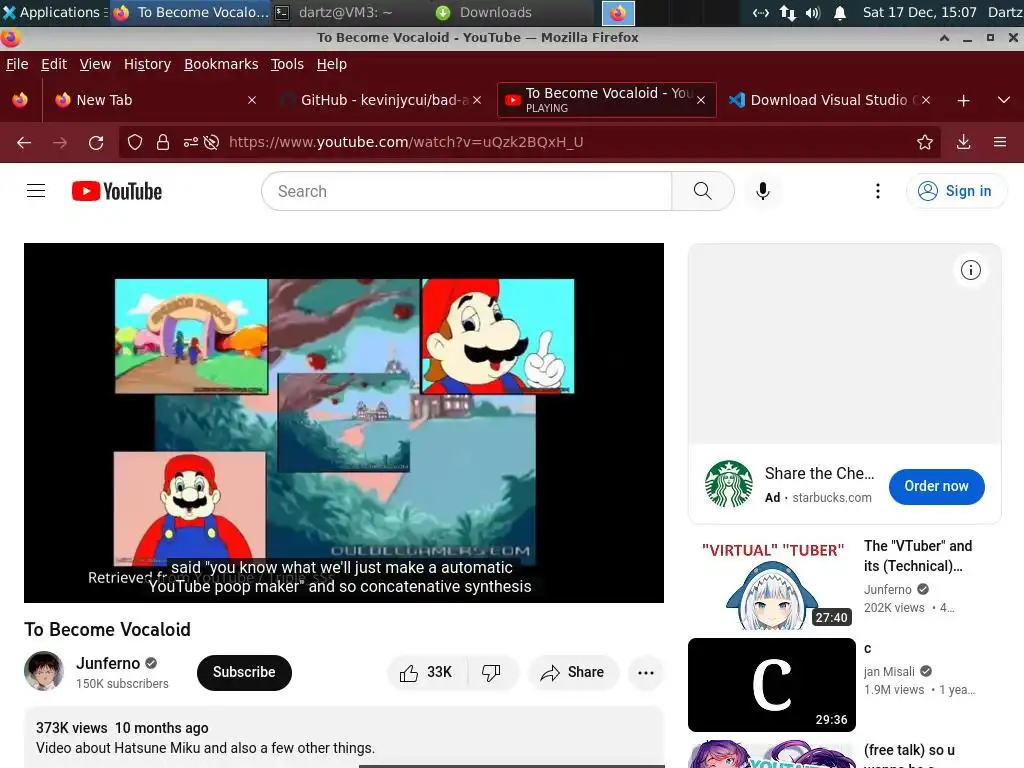Click the 150K subscribers text
The height and width of the screenshot is (768, 1024).
(x=122, y=683)
